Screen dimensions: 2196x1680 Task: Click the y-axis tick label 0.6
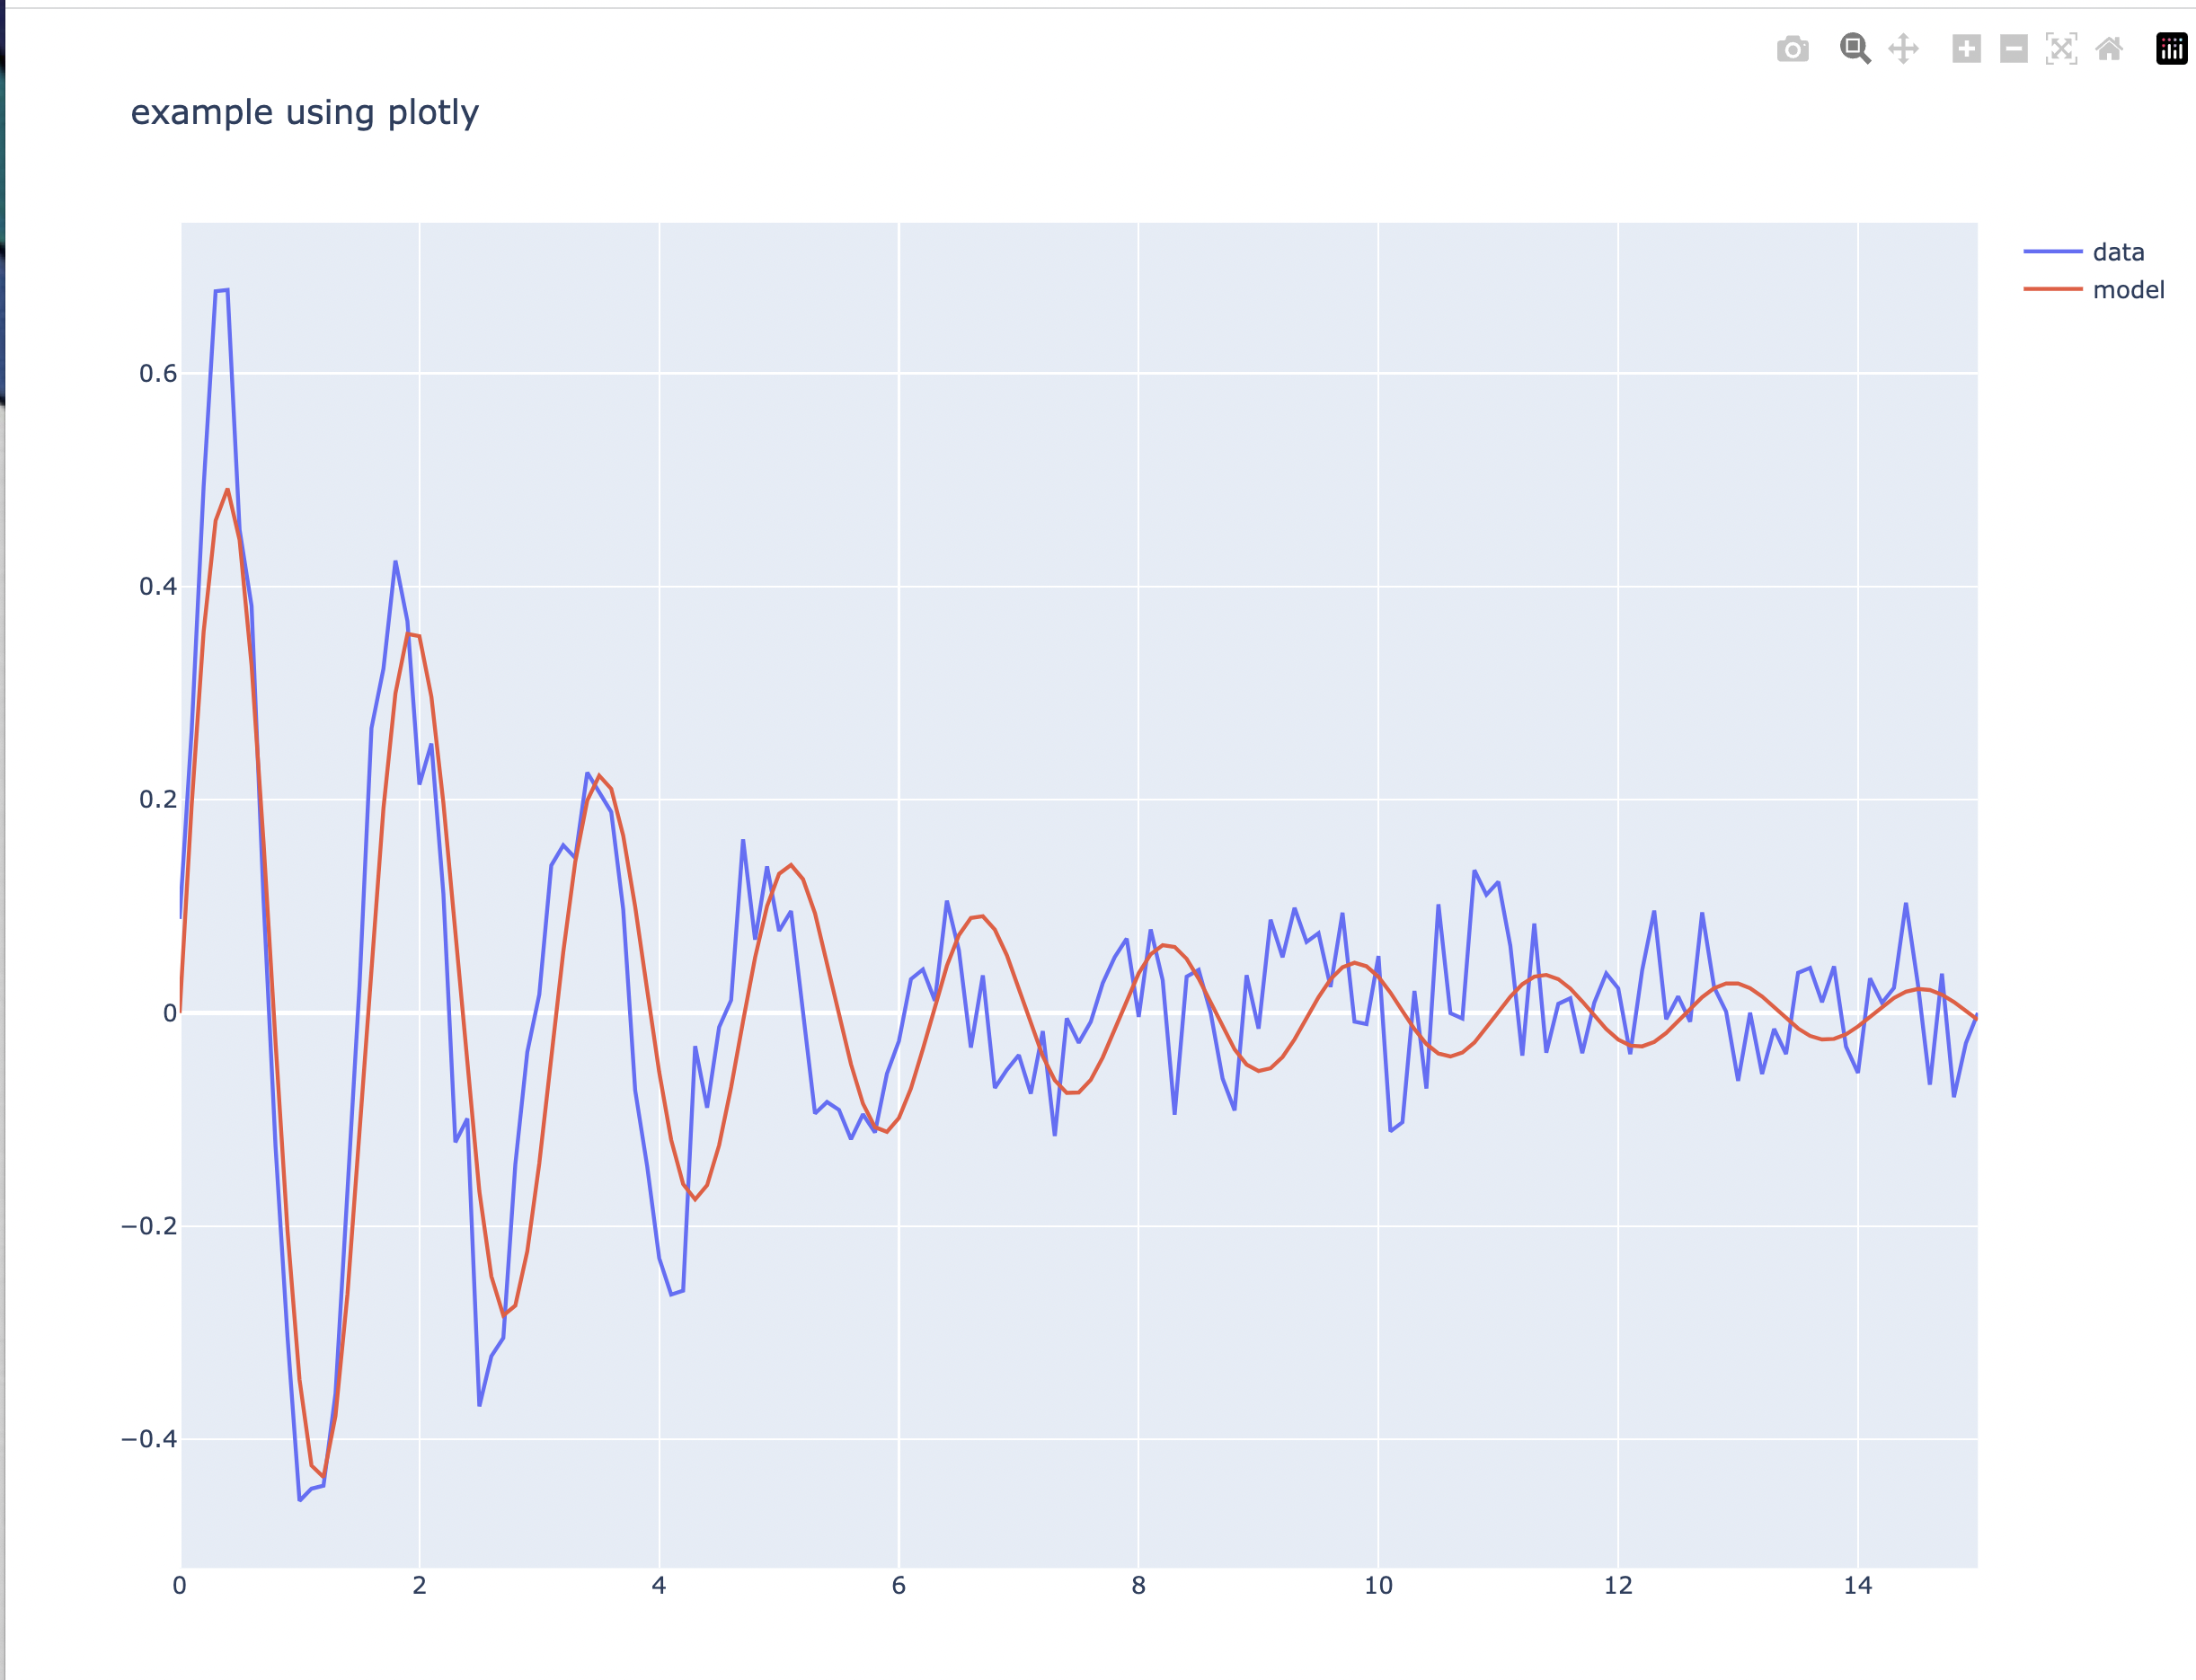click(158, 374)
